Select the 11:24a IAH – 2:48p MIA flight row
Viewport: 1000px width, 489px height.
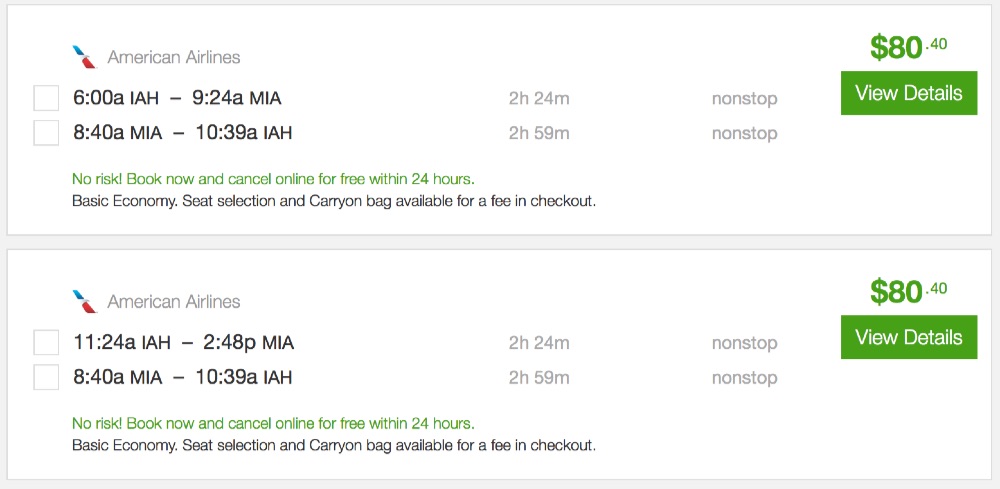click(183, 343)
